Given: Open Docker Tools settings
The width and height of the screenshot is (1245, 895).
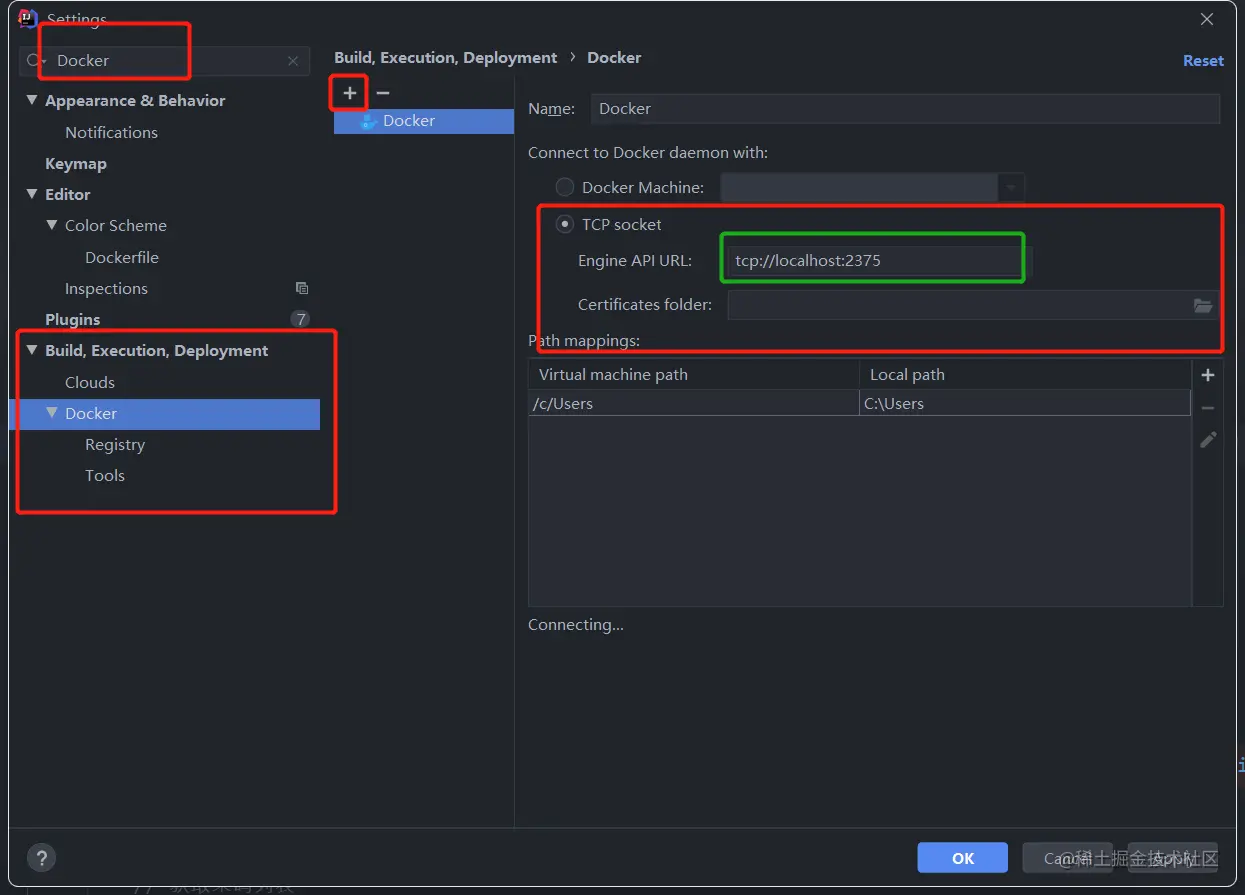Looking at the screenshot, I should tap(105, 475).
